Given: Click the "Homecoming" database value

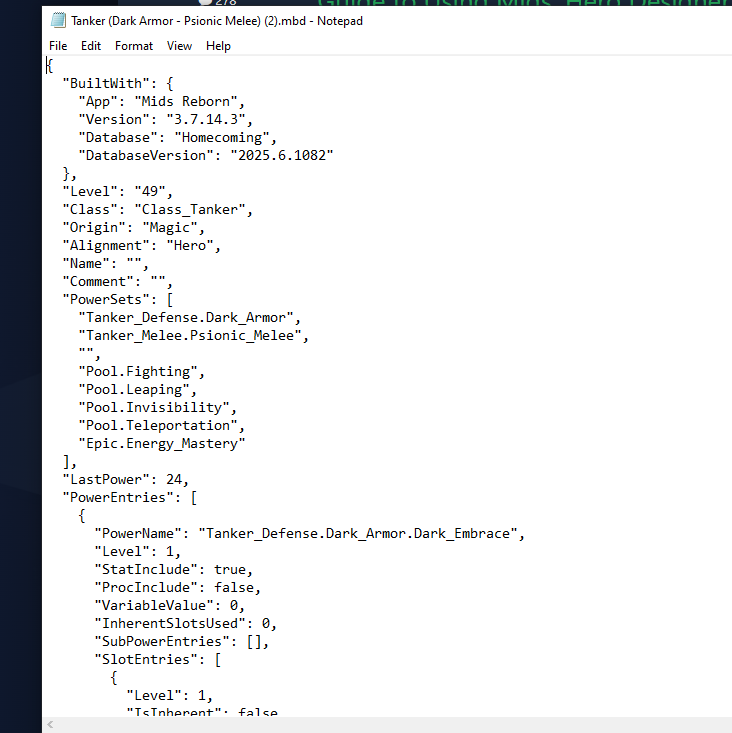Looking at the screenshot, I should click(222, 137).
